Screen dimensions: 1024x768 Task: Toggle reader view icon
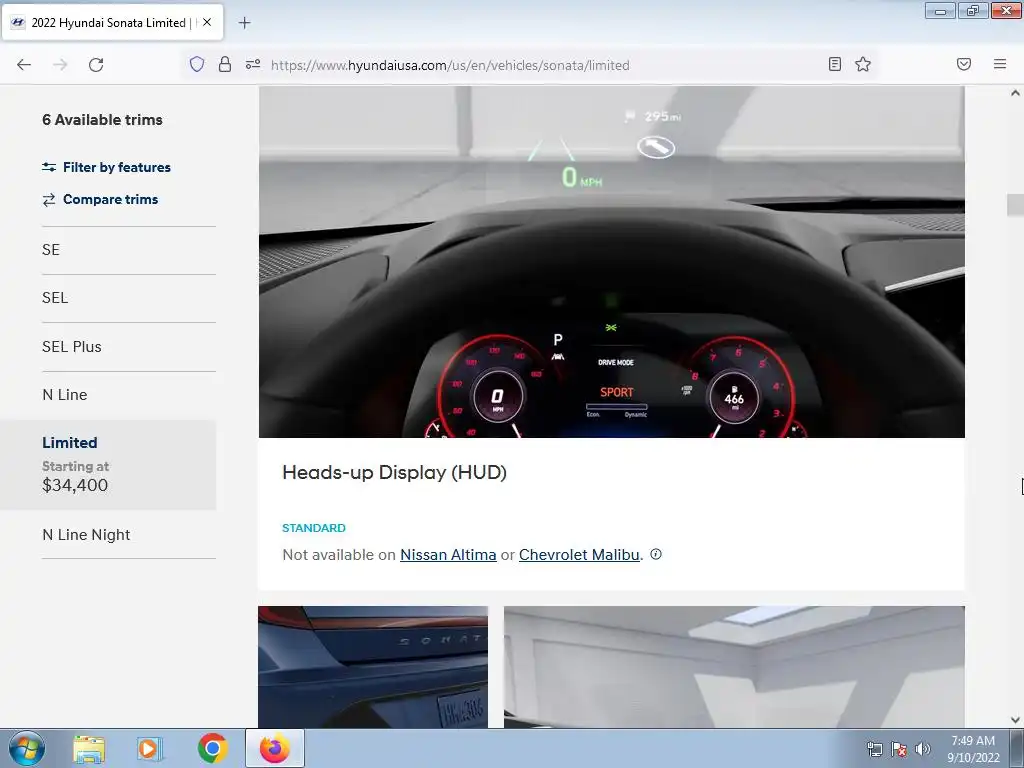835,64
